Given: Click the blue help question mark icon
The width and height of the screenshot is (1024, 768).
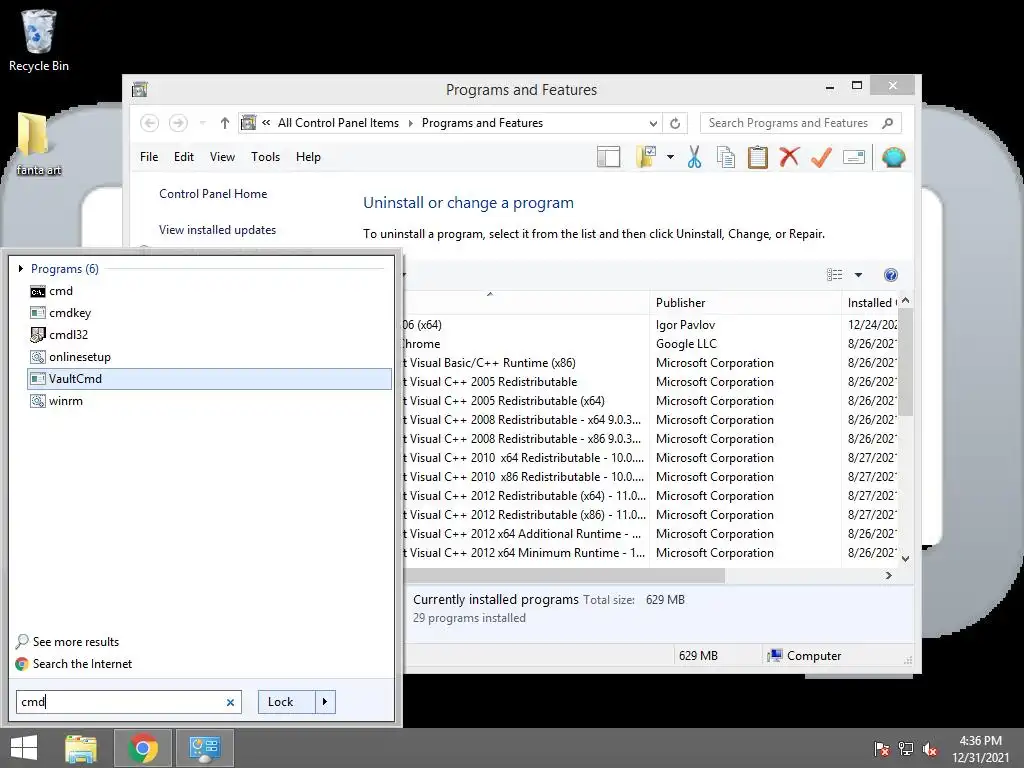Looking at the screenshot, I should tap(890, 275).
